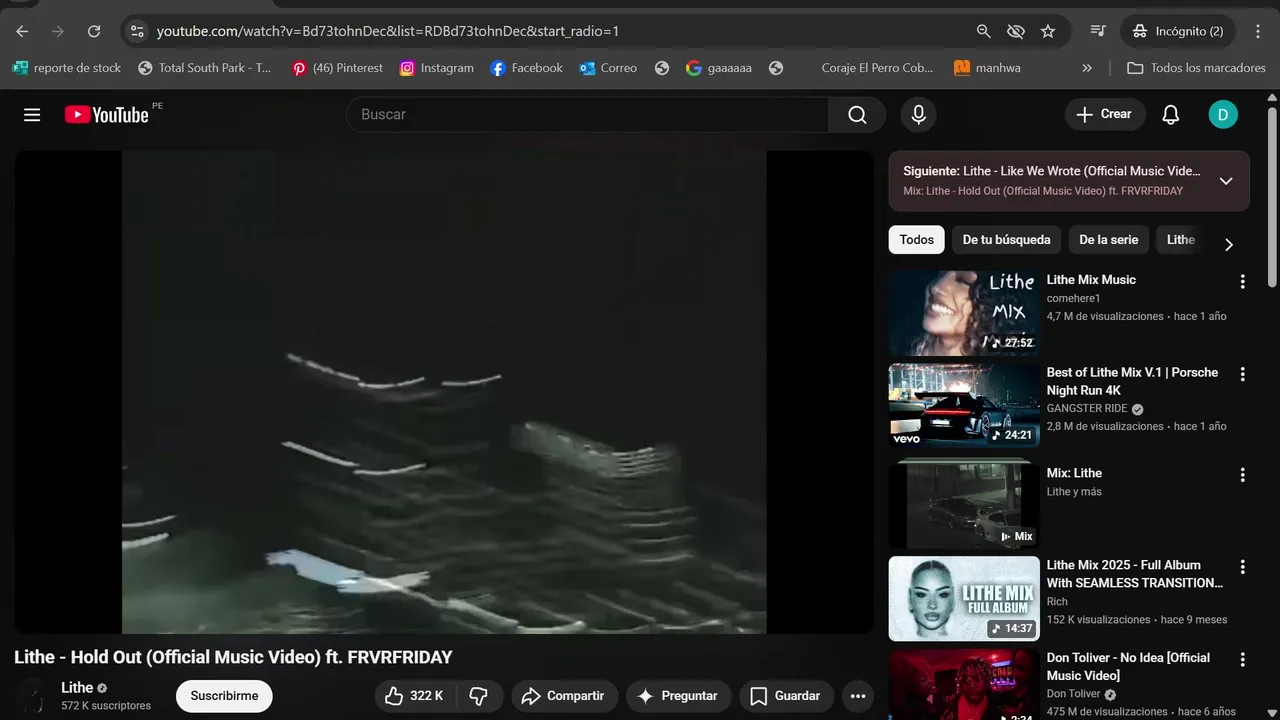Screen dimensions: 1280x720
Task: Select De la serie filter chip
Action: pyautogui.click(x=1108, y=240)
